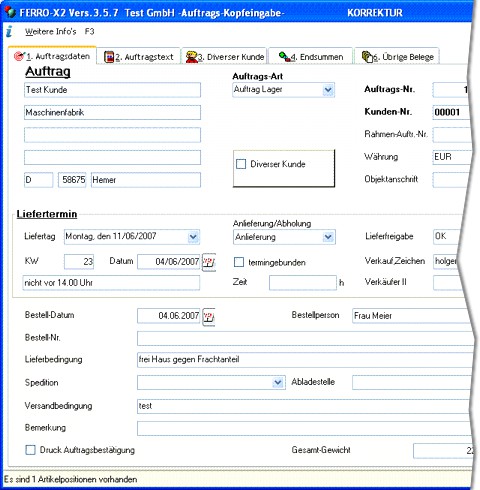
Task: Open calendar picker next to Bestell-Datum
Action: coord(209,316)
